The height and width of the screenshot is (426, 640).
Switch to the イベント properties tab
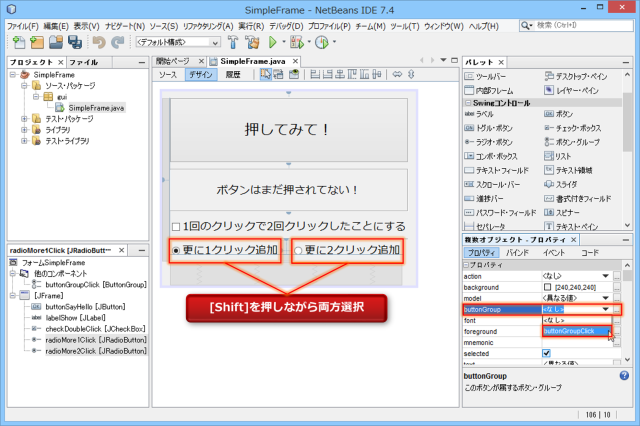[553, 253]
